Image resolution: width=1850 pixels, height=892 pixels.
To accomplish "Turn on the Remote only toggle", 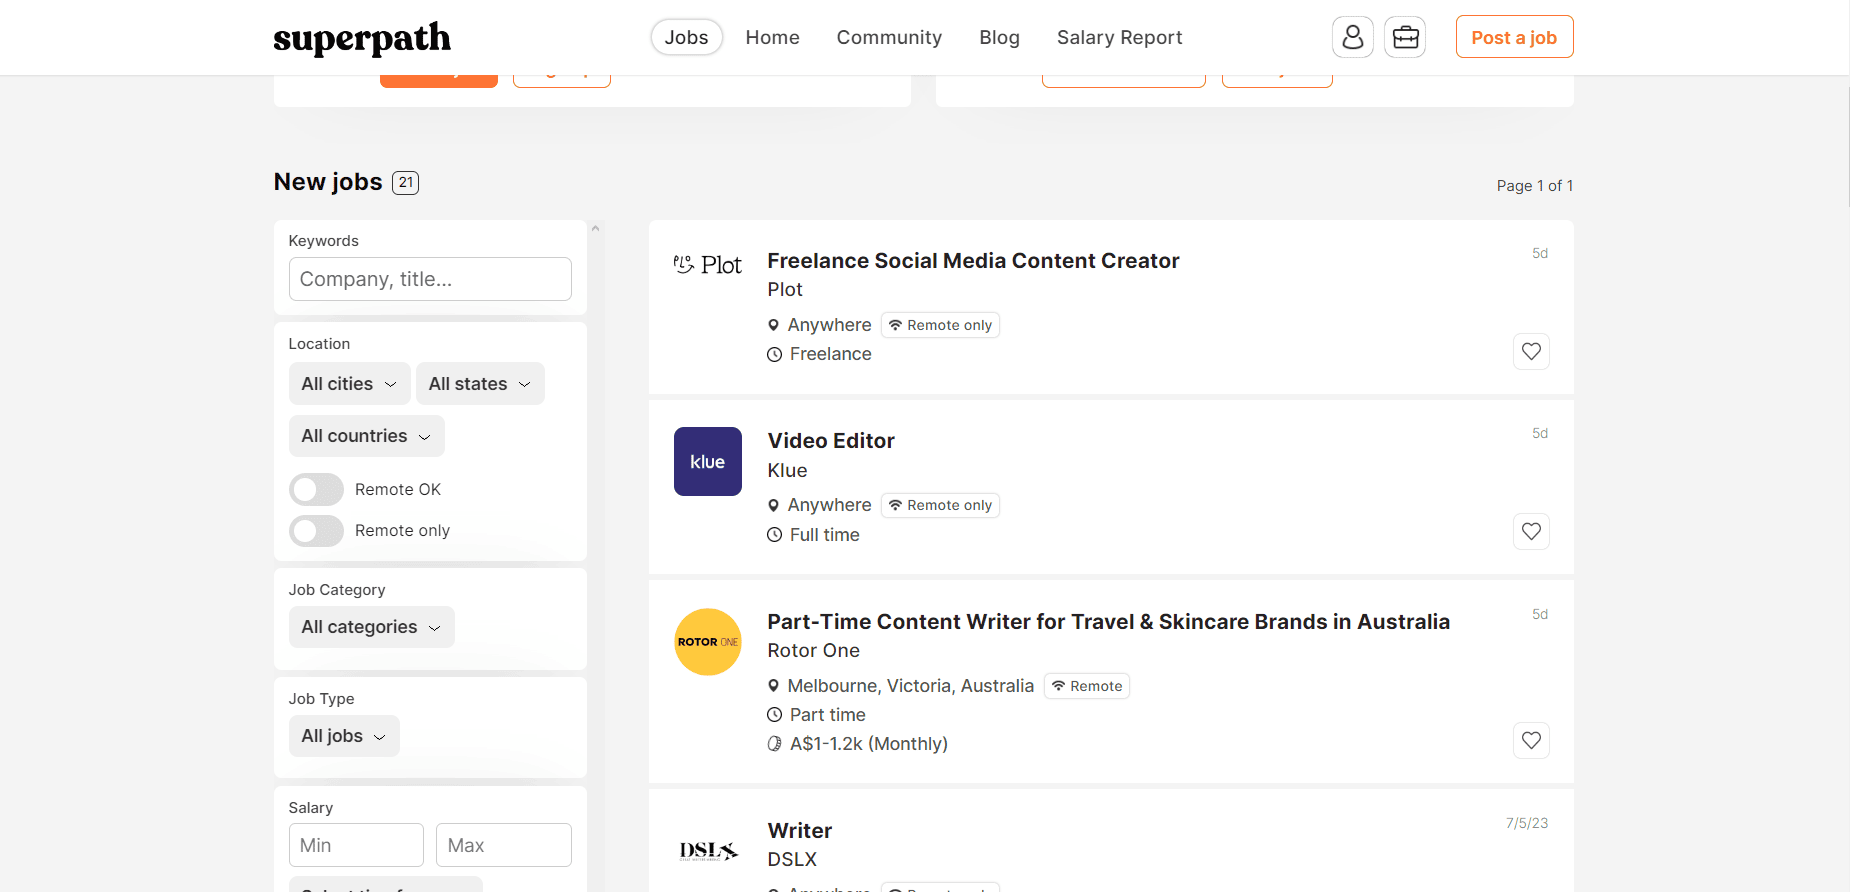I will pos(316,530).
